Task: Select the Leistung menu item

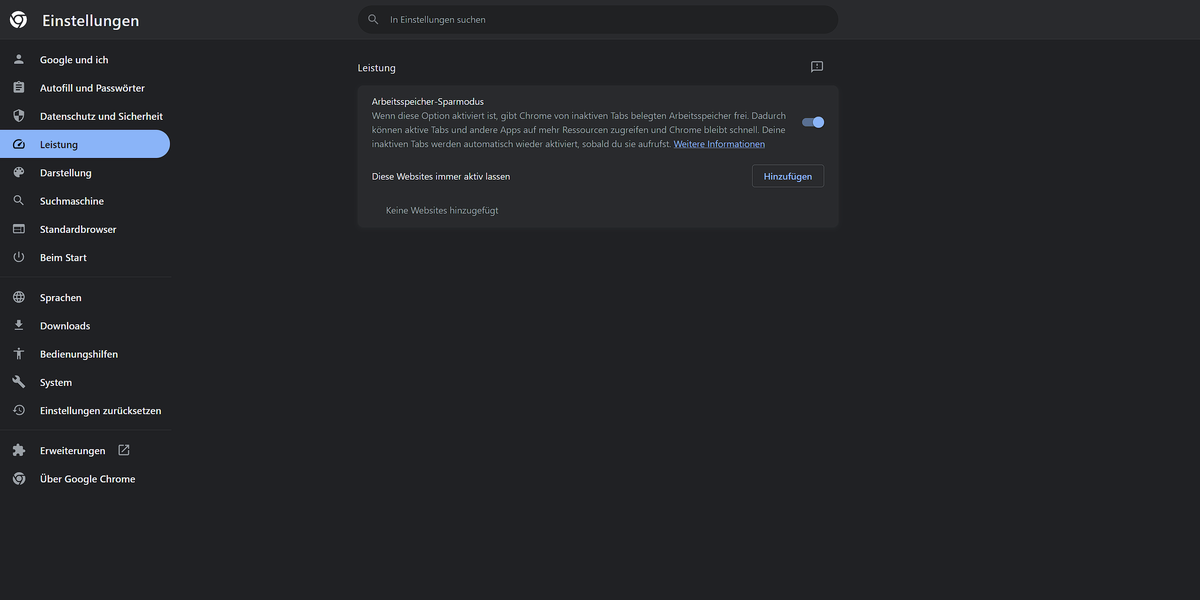Action: click(x=85, y=144)
